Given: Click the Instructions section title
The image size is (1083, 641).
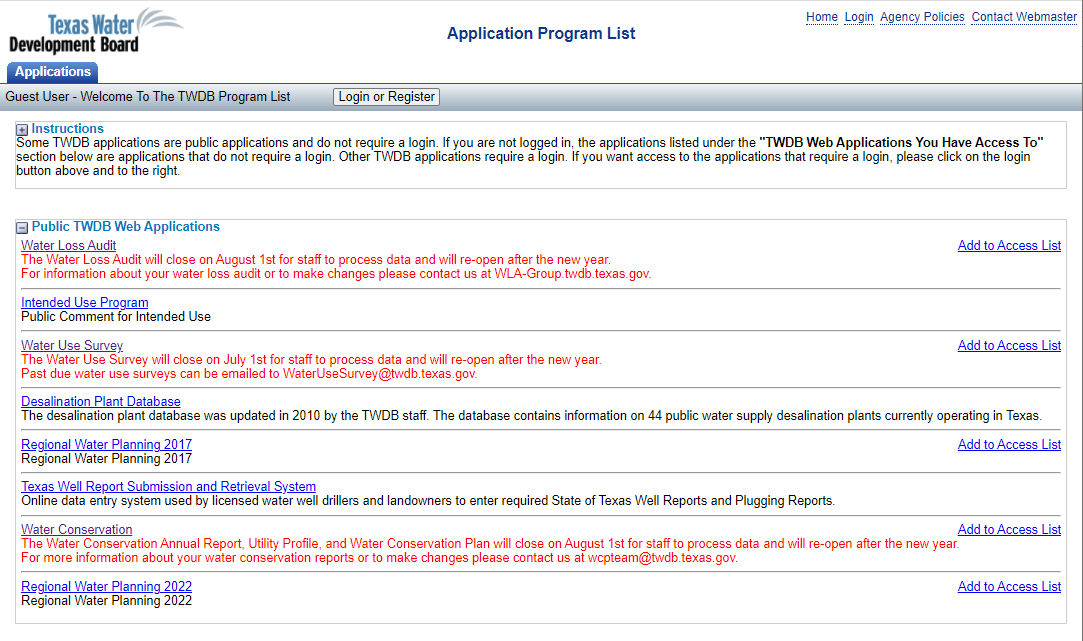Looking at the screenshot, I should point(68,128).
